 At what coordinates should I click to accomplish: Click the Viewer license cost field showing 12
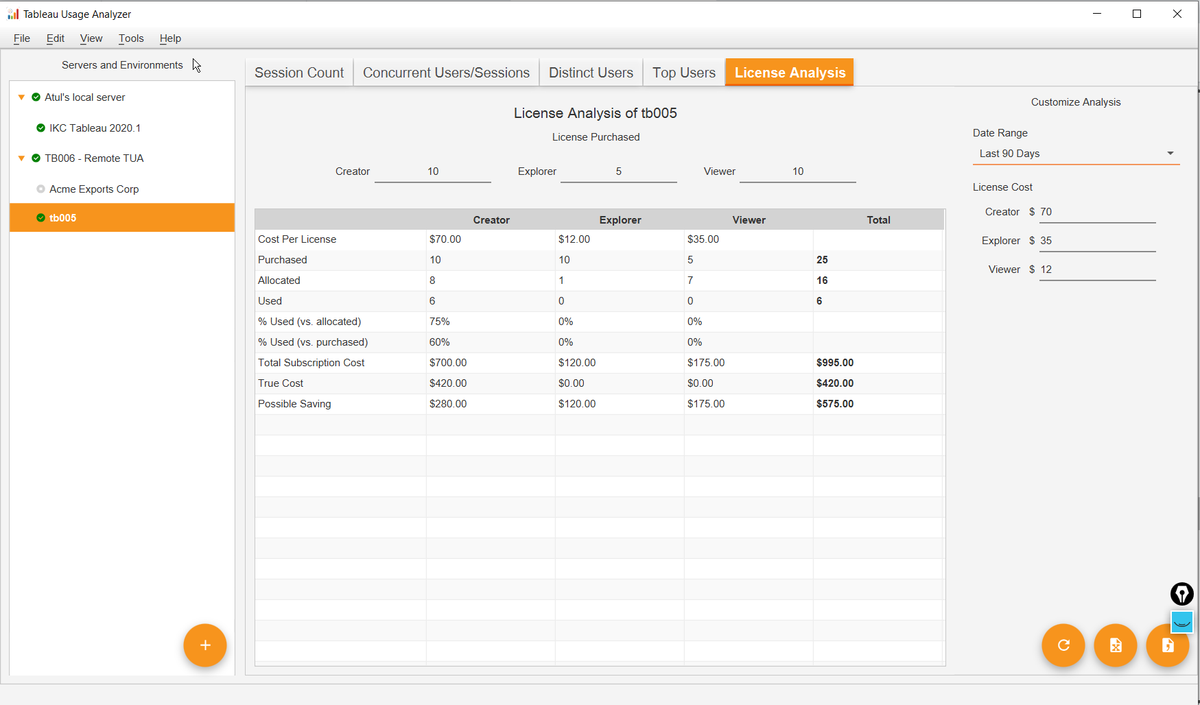click(x=1097, y=270)
